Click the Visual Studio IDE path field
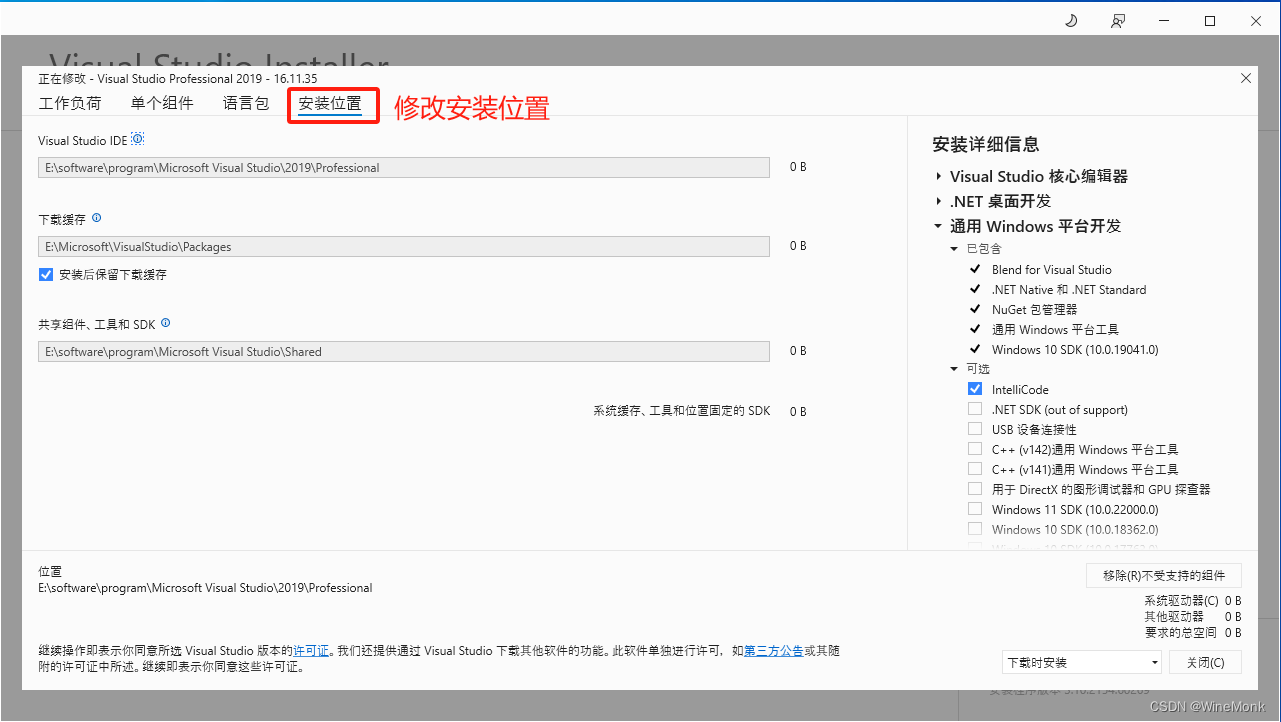1281x722 pixels. point(404,168)
